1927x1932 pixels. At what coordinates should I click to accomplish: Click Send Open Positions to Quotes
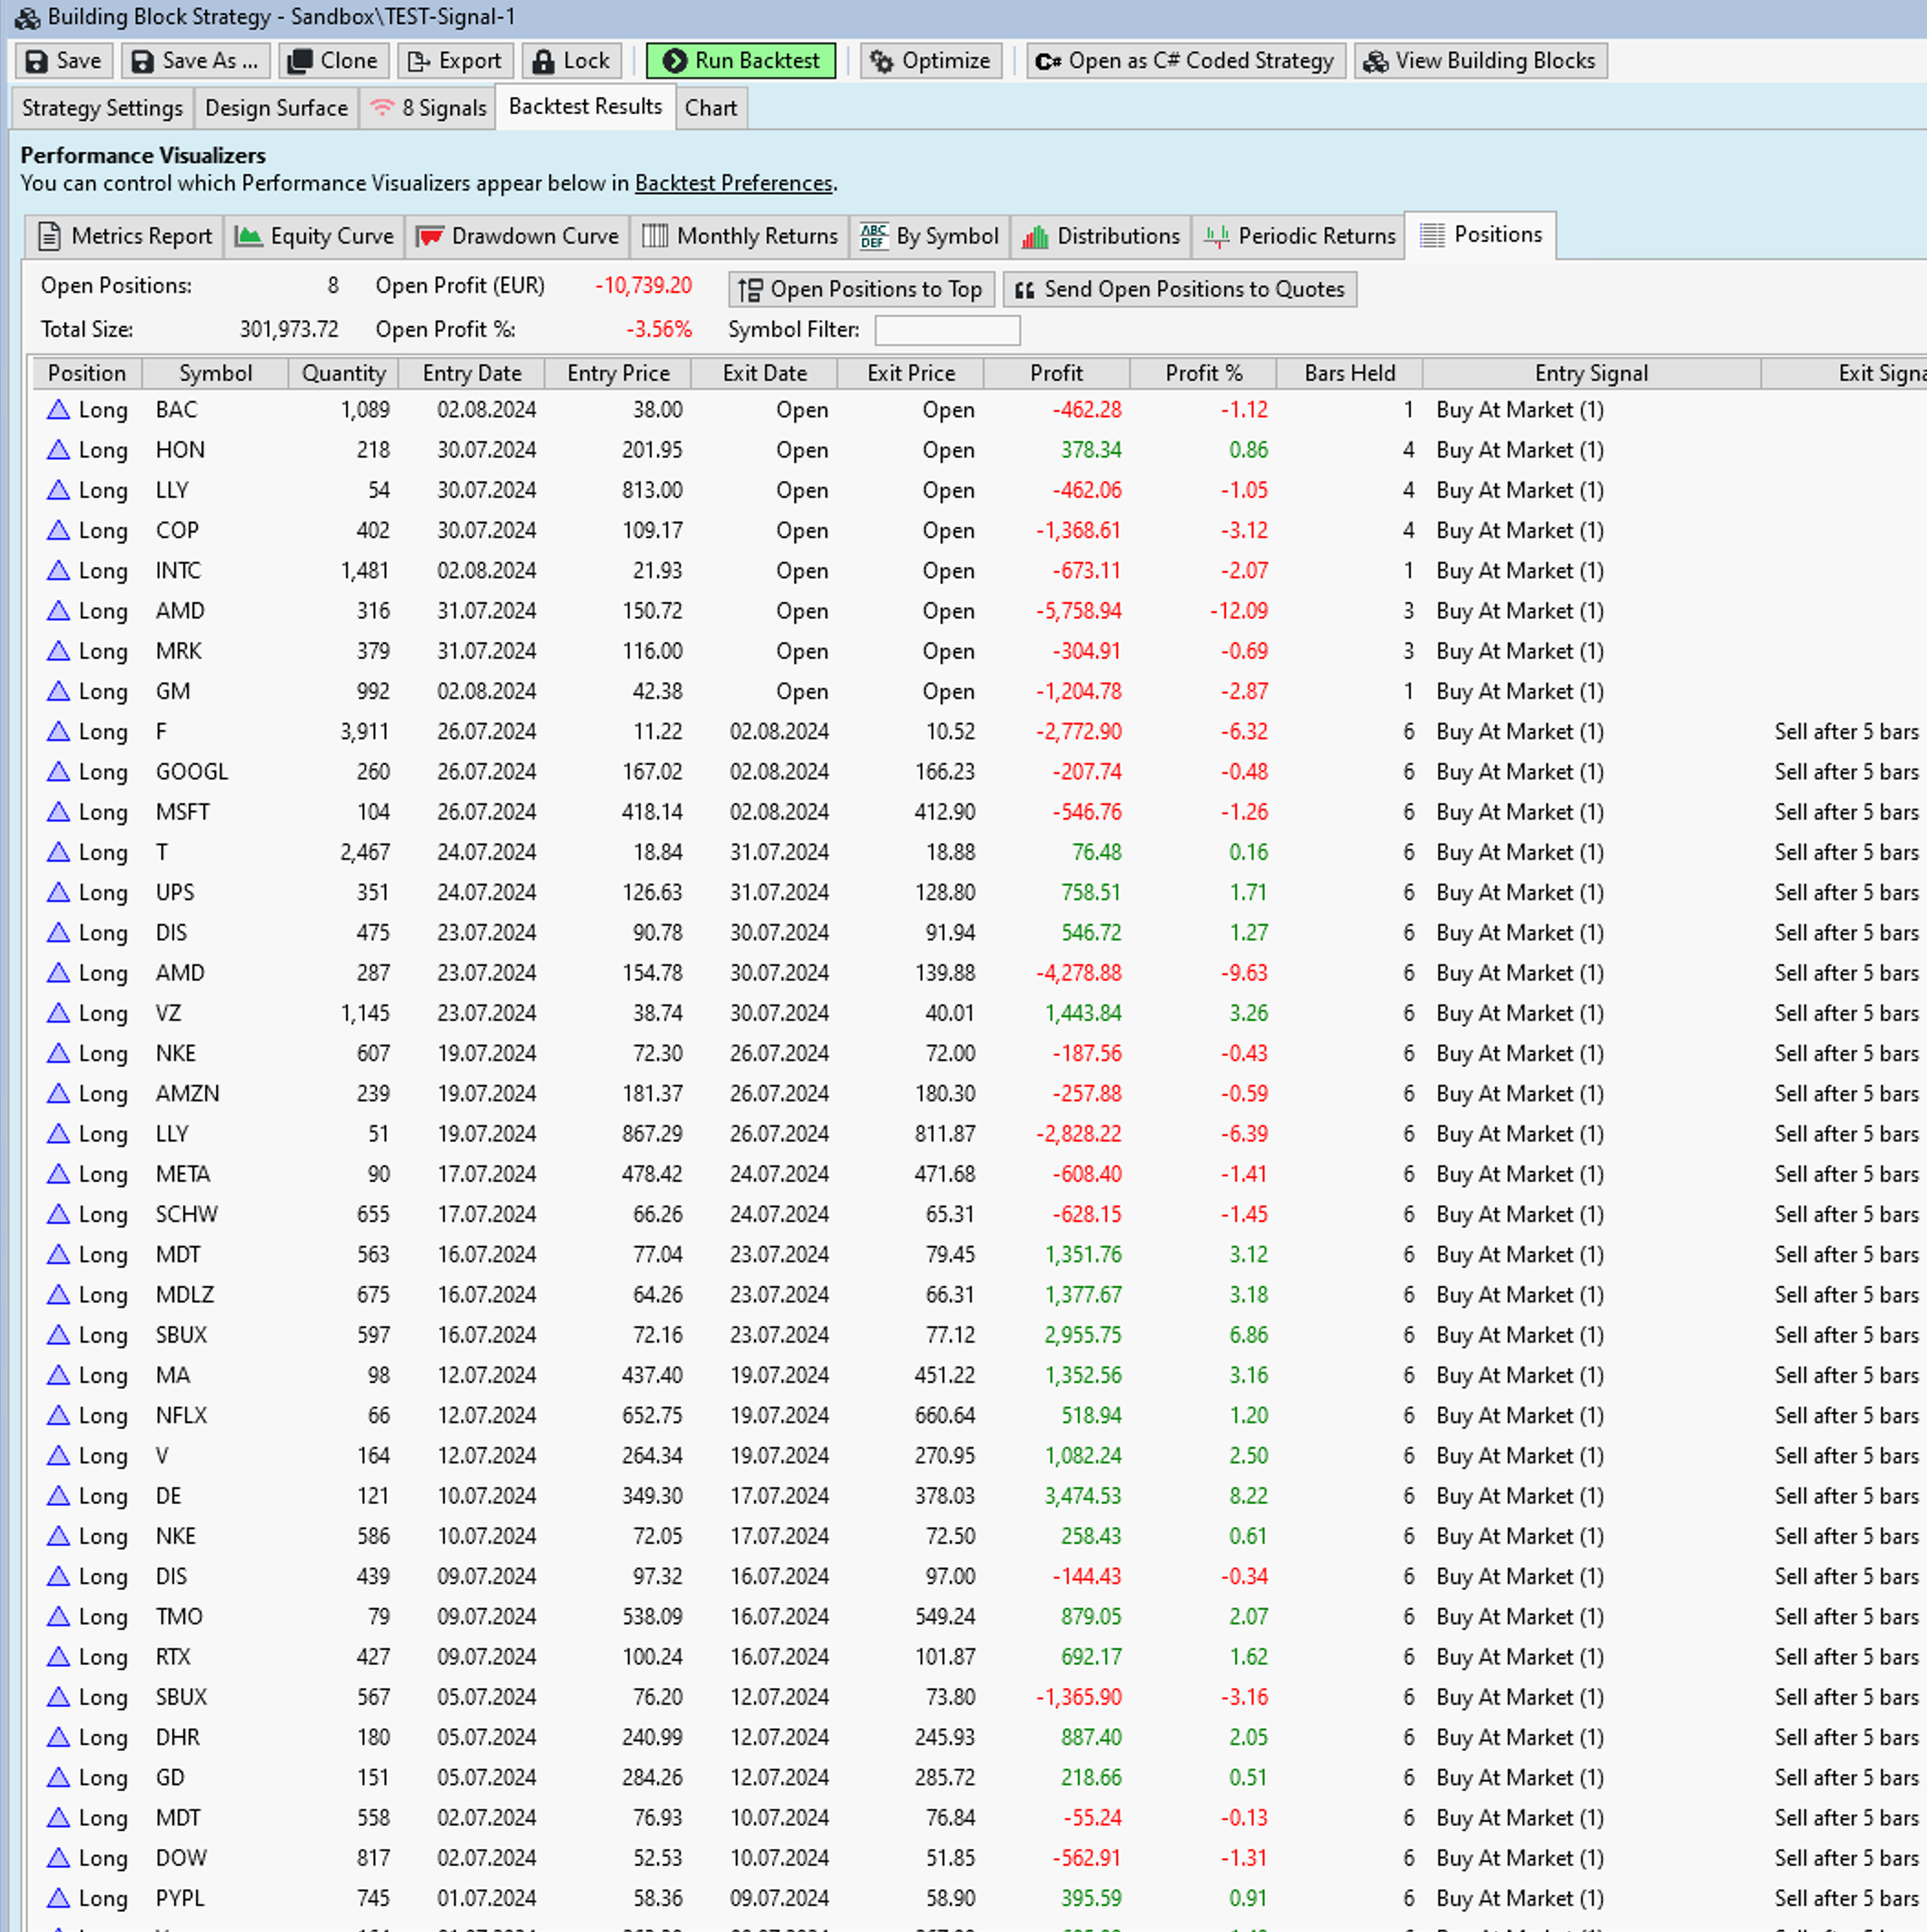click(x=1180, y=290)
